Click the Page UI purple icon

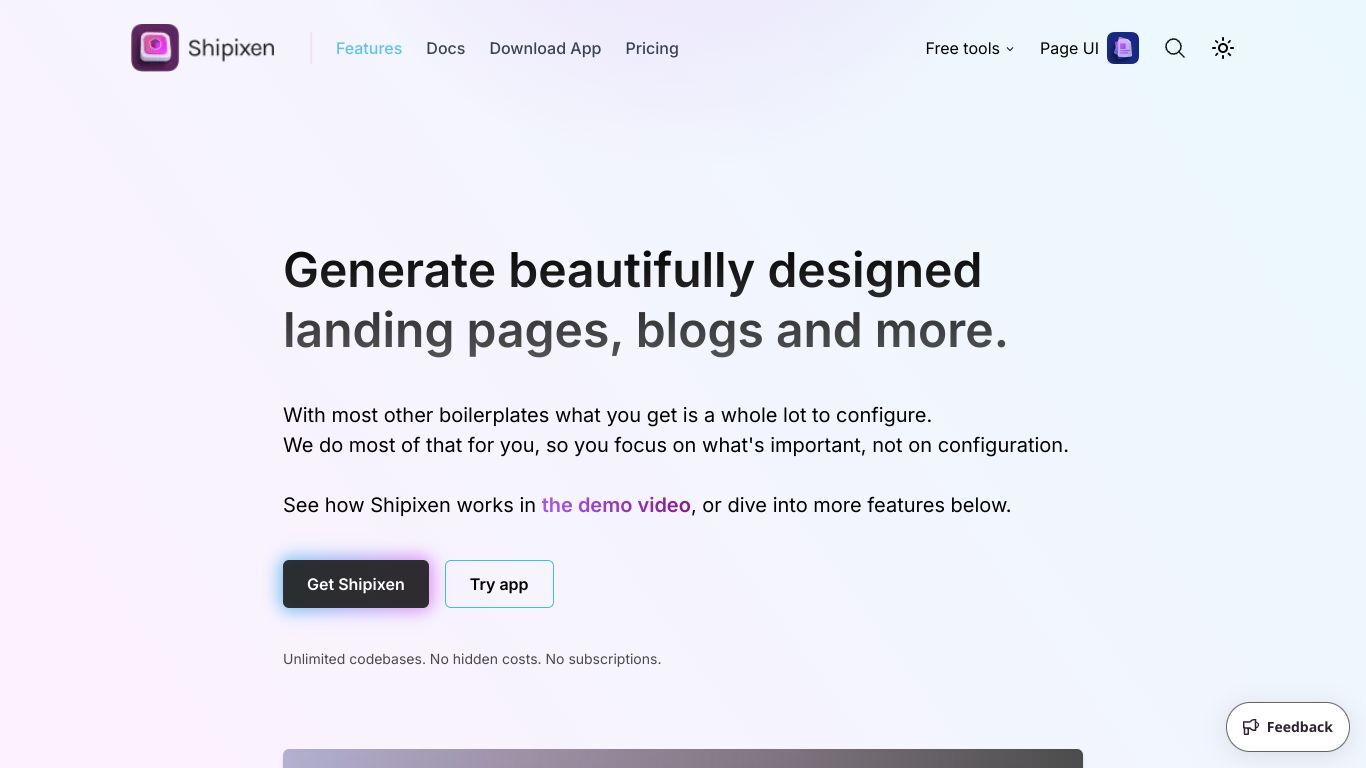[x=1123, y=48]
